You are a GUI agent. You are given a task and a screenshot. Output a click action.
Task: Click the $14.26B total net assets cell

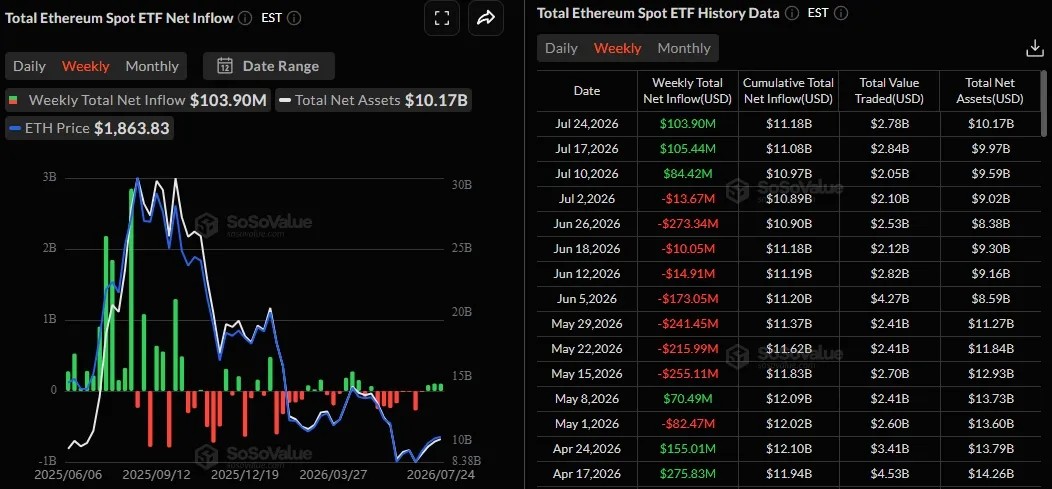(990, 474)
